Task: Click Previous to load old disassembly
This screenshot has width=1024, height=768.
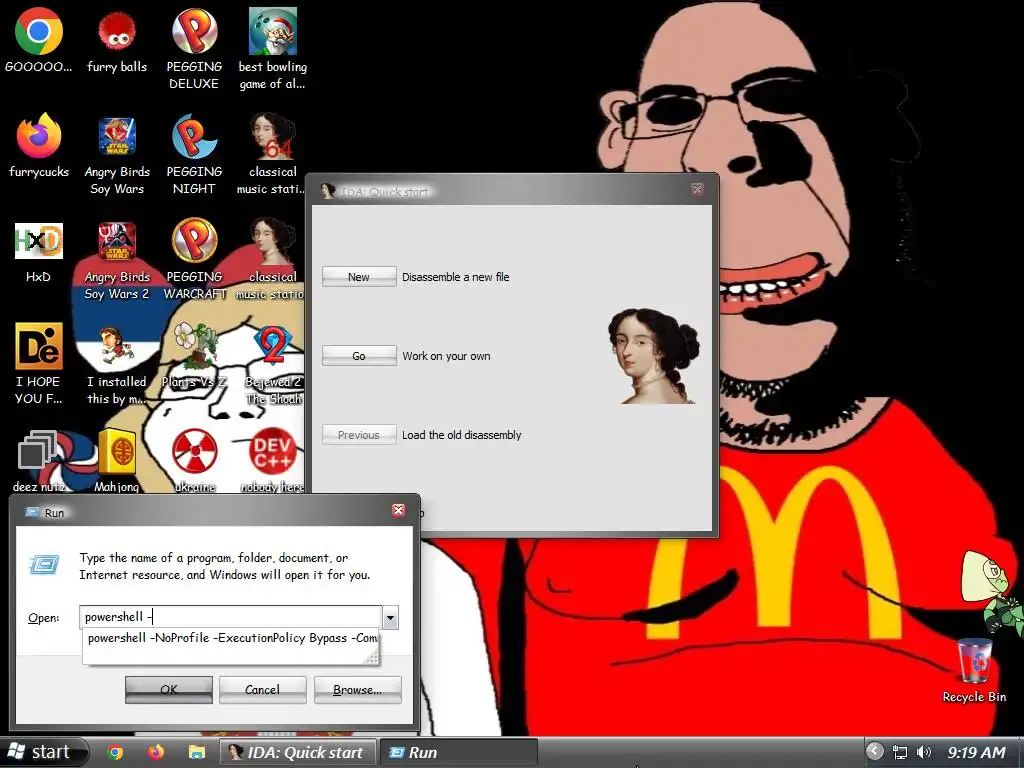Action: point(359,435)
